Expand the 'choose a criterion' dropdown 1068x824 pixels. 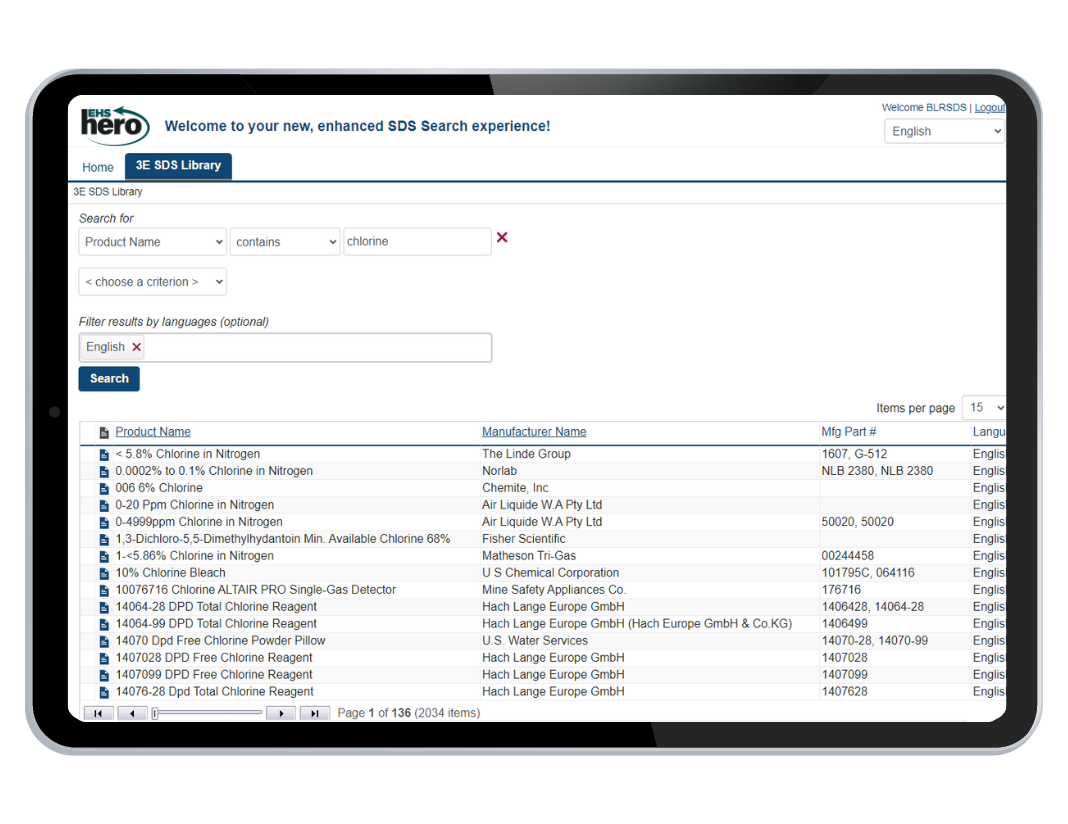point(153,282)
